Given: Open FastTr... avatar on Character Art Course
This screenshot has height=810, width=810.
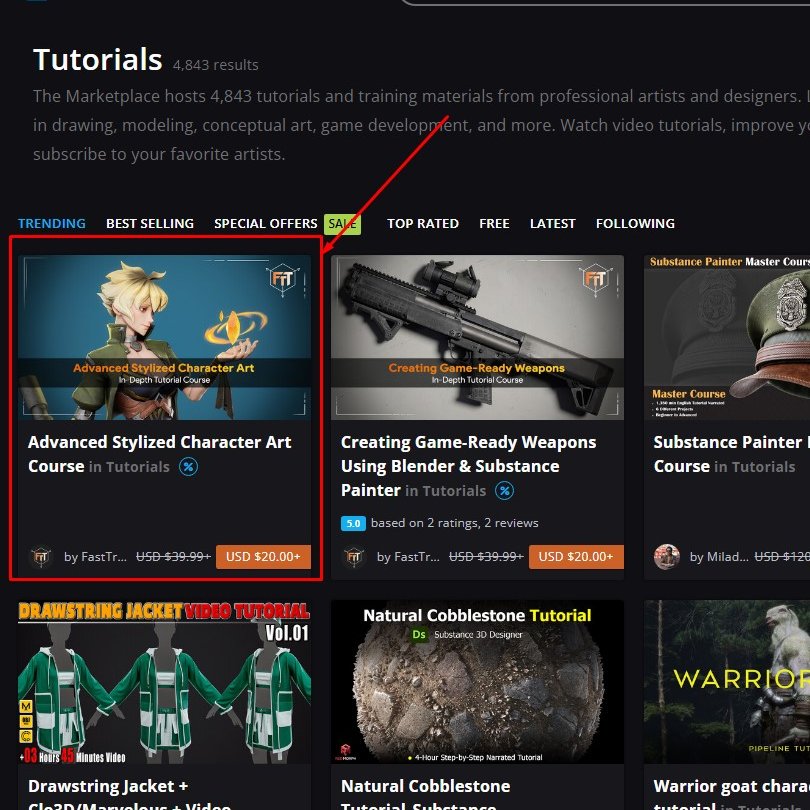Looking at the screenshot, I should (x=41, y=557).
